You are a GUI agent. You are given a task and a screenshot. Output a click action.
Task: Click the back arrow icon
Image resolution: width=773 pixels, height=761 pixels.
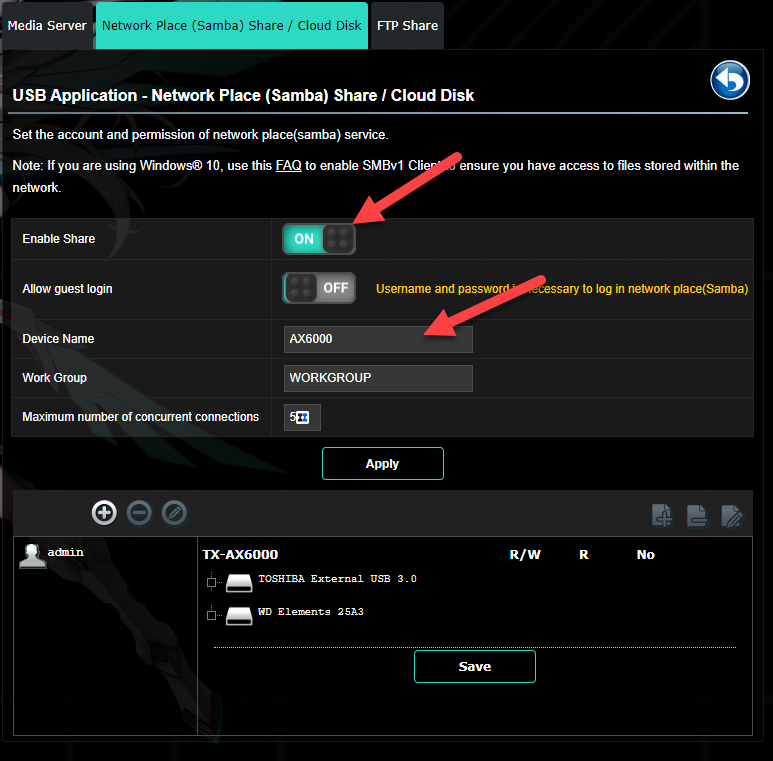pyautogui.click(x=730, y=81)
